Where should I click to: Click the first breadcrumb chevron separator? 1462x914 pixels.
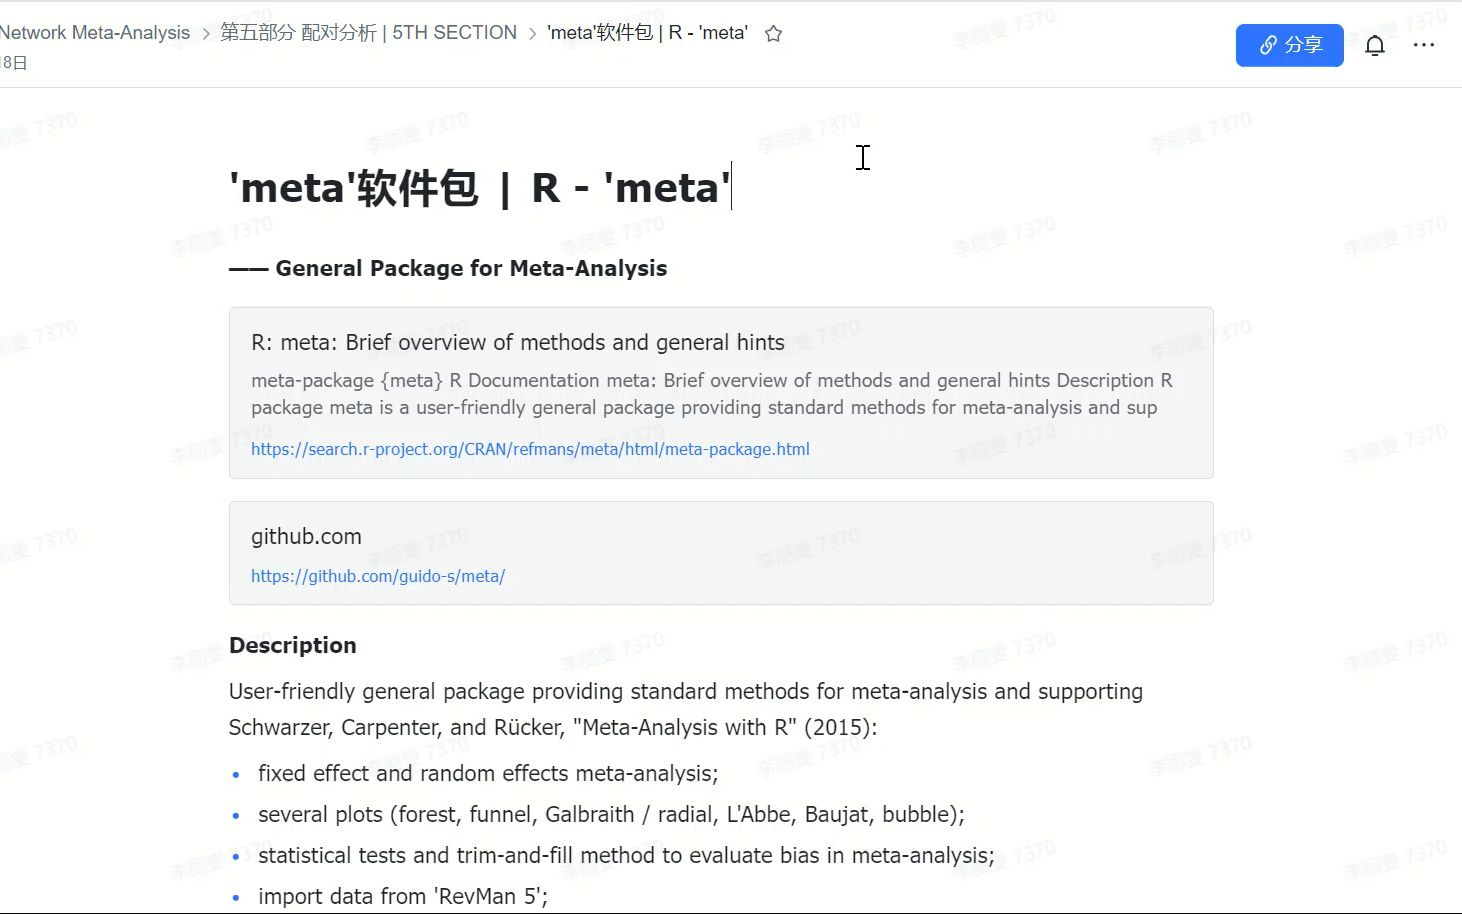tap(206, 34)
